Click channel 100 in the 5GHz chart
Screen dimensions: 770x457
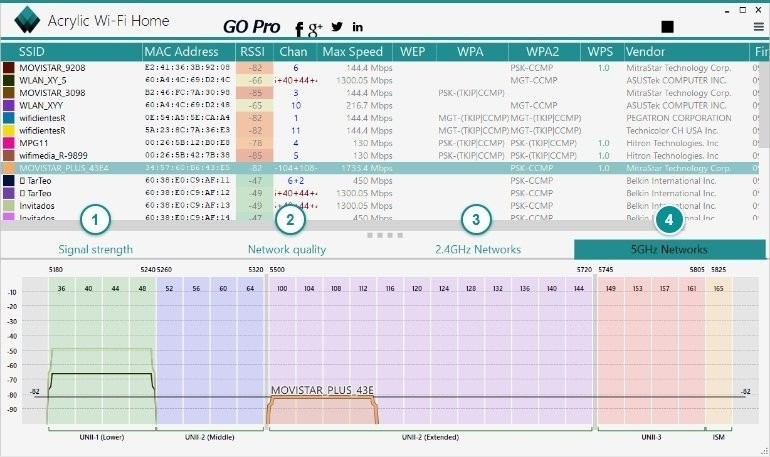pyautogui.click(x=282, y=289)
